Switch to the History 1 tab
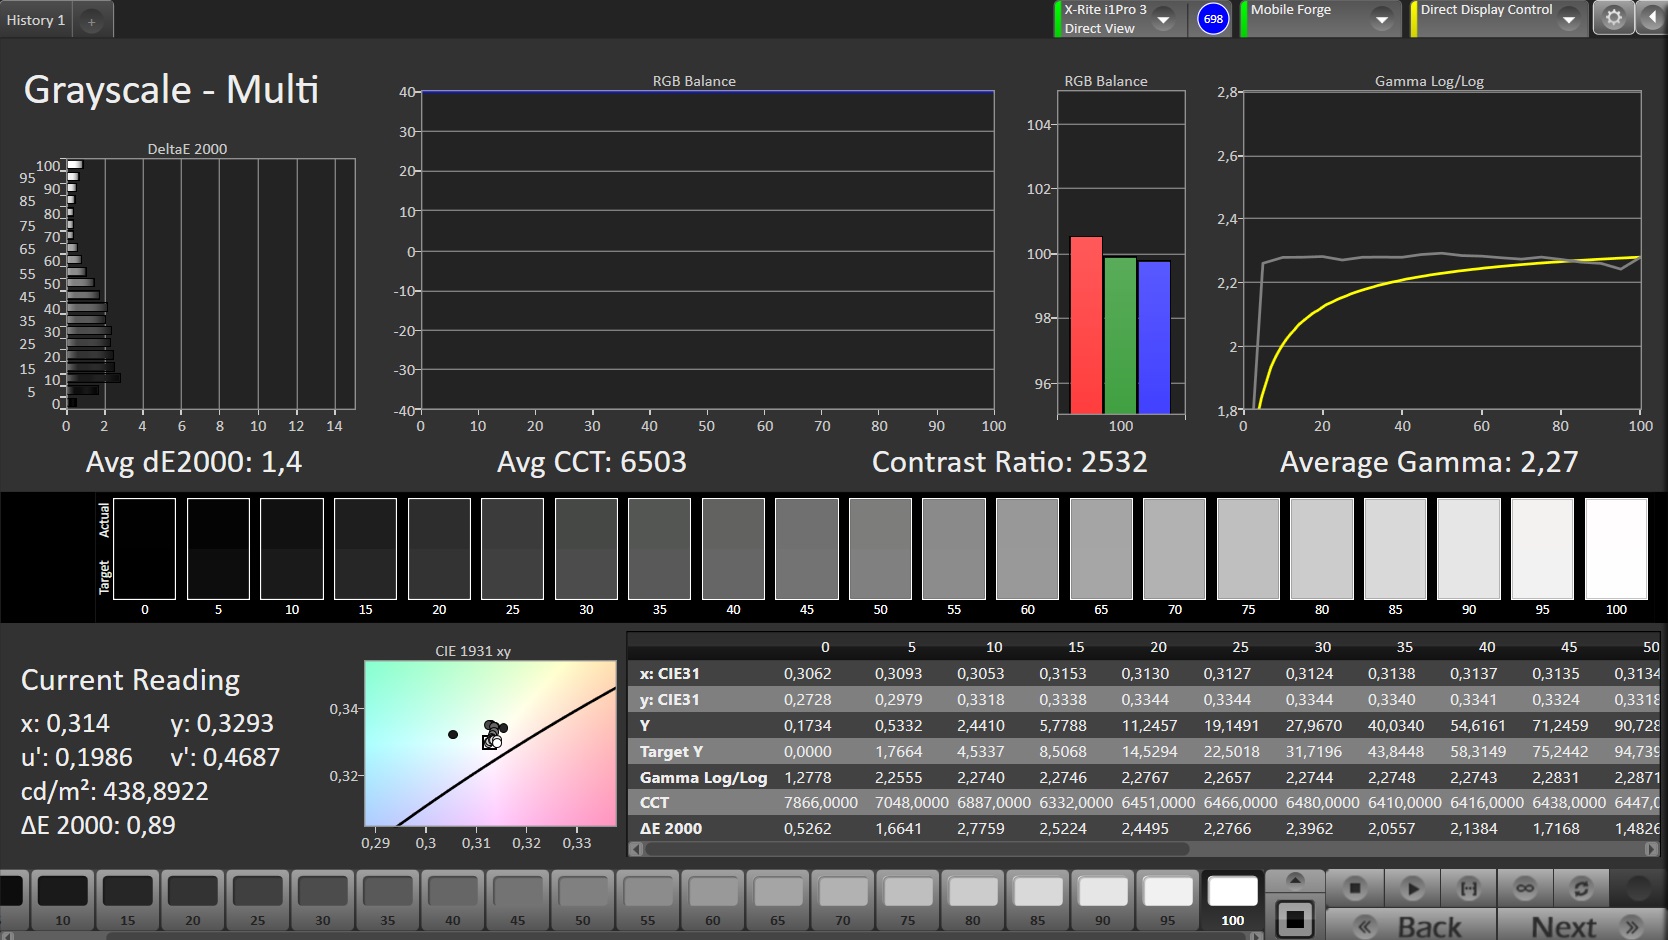This screenshot has width=1668, height=940. pyautogui.click(x=36, y=20)
